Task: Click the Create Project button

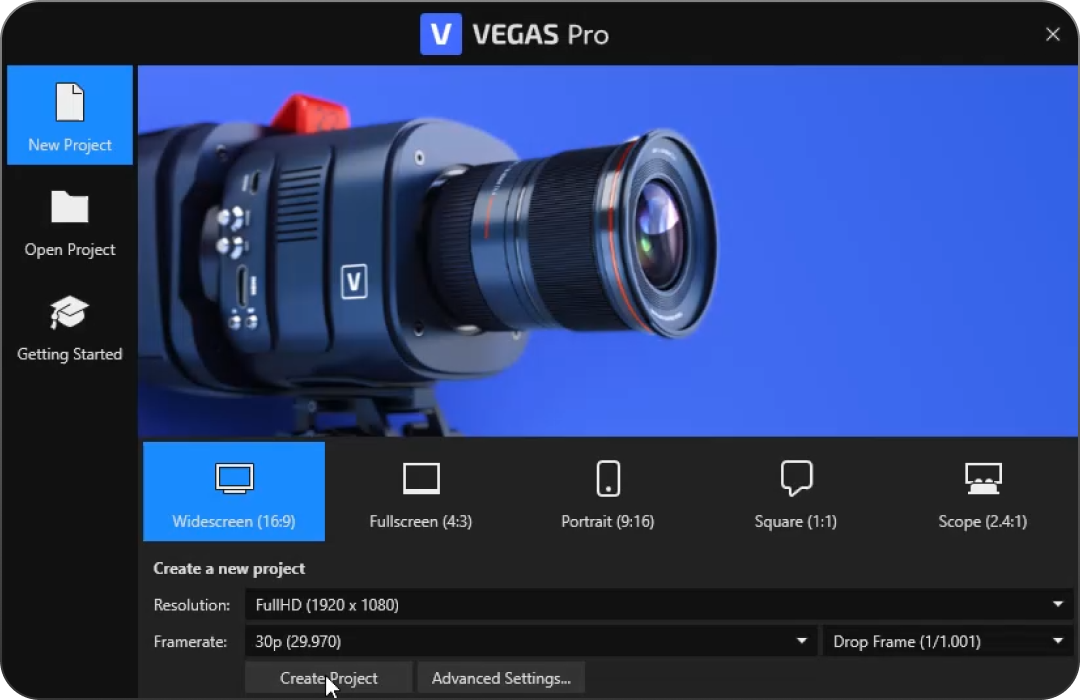Action: pos(329,678)
